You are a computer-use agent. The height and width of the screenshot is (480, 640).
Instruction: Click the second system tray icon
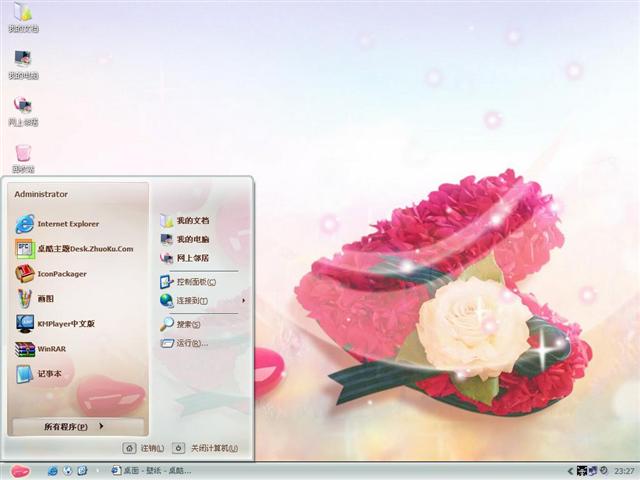click(593, 471)
